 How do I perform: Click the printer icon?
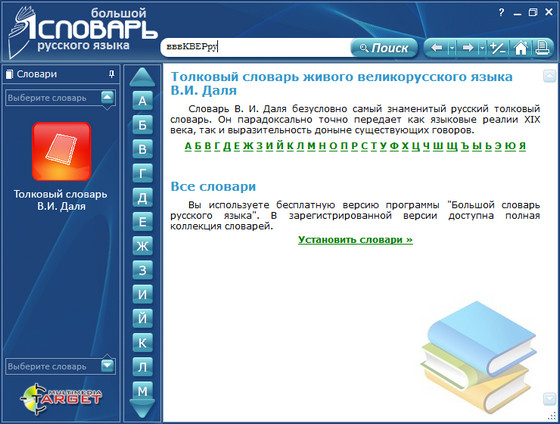click(542, 48)
